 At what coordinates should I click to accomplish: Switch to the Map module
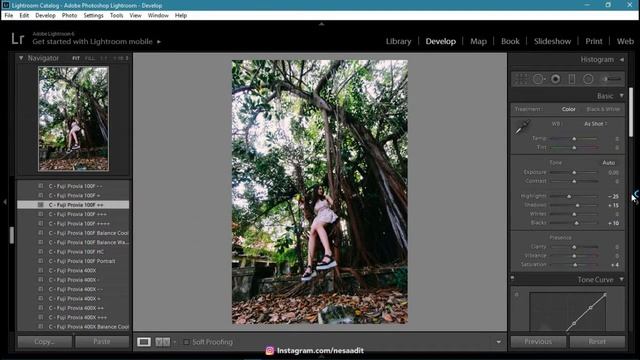coord(478,41)
